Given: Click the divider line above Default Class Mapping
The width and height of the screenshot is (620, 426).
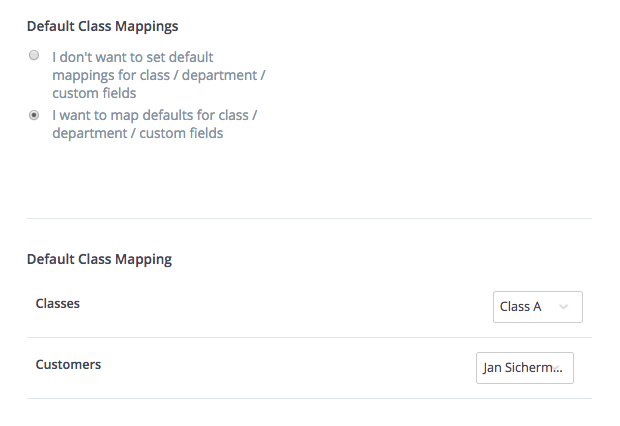Looking at the screenshot, I should (308, 218).
